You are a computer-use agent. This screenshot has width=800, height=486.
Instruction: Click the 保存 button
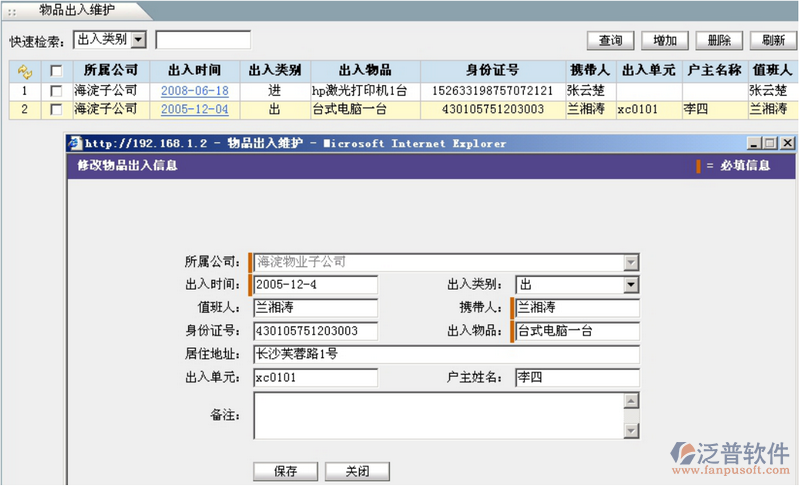(285, 471)
